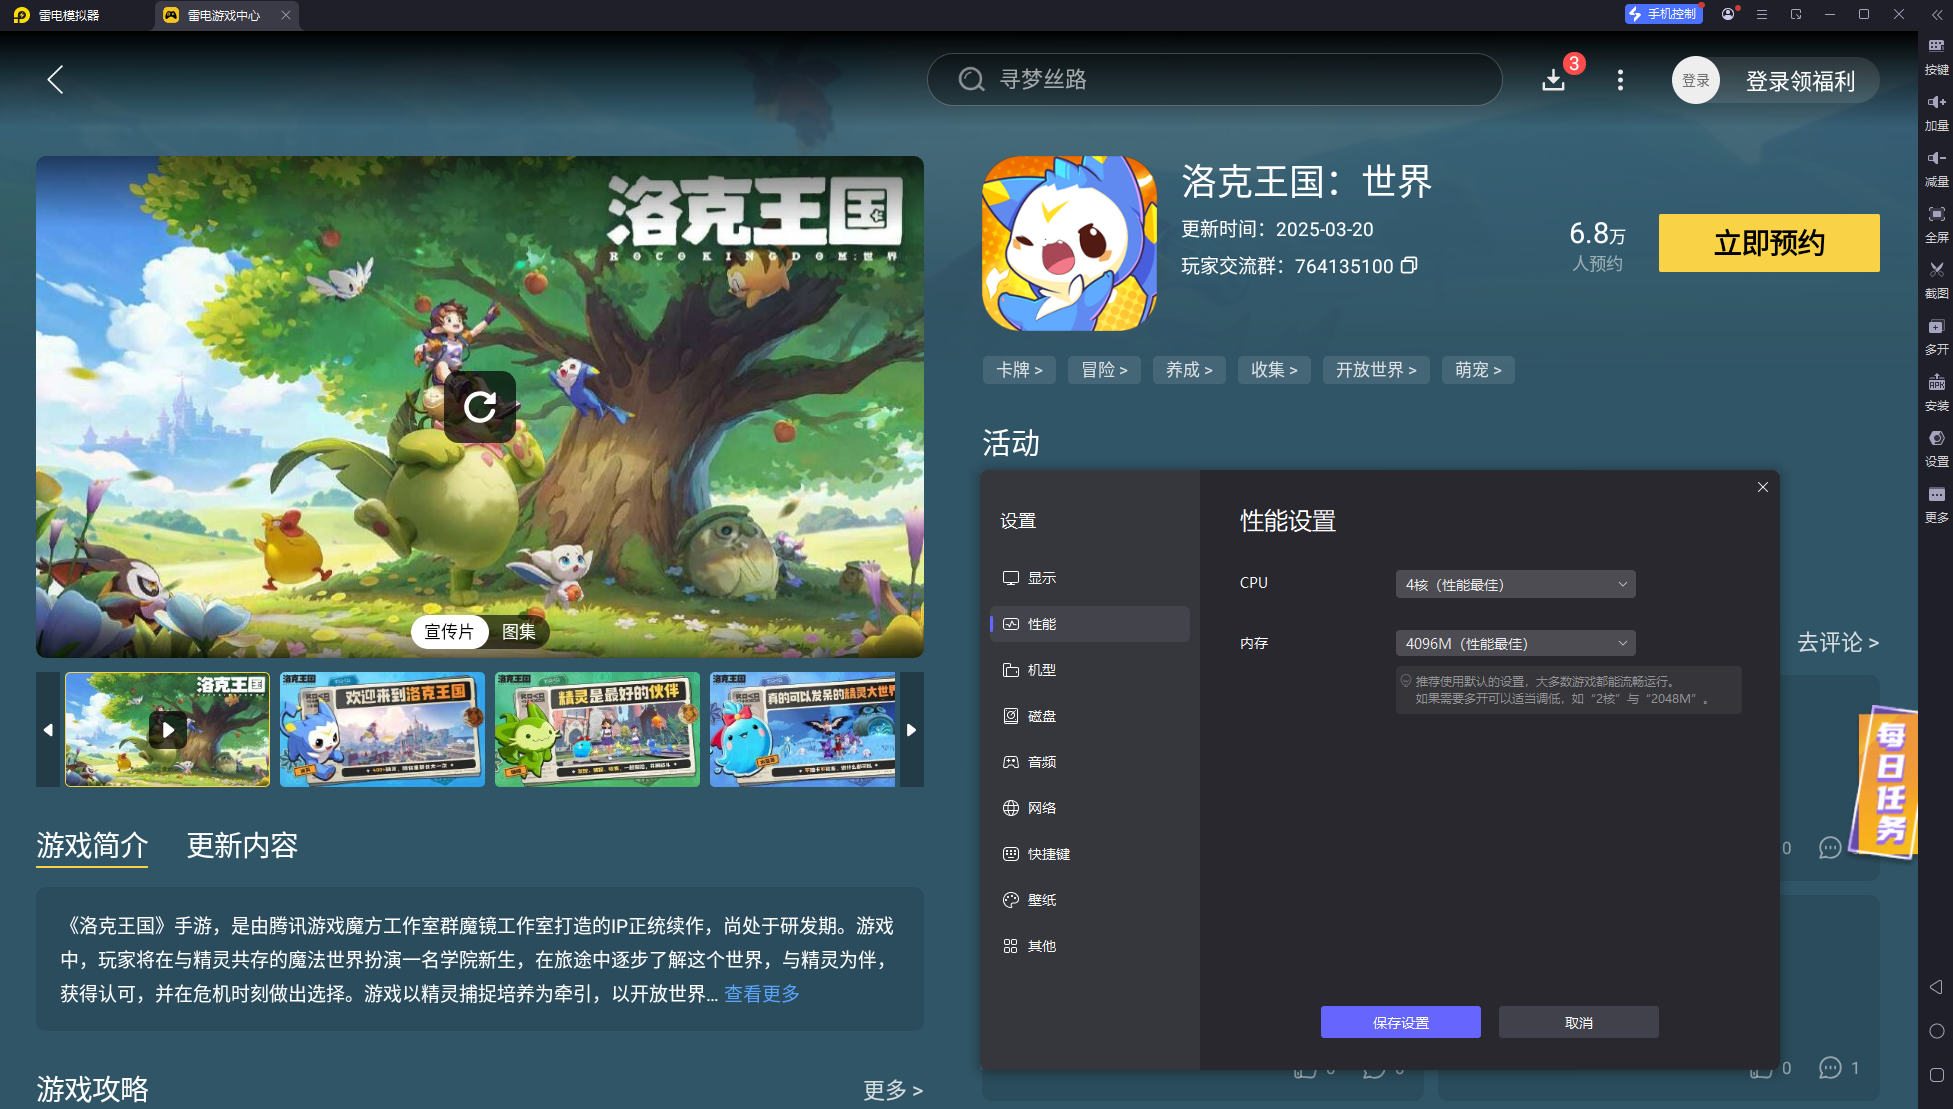Click 取消 button in settings
1953x1109 pixels.
click(1578, 1022)
